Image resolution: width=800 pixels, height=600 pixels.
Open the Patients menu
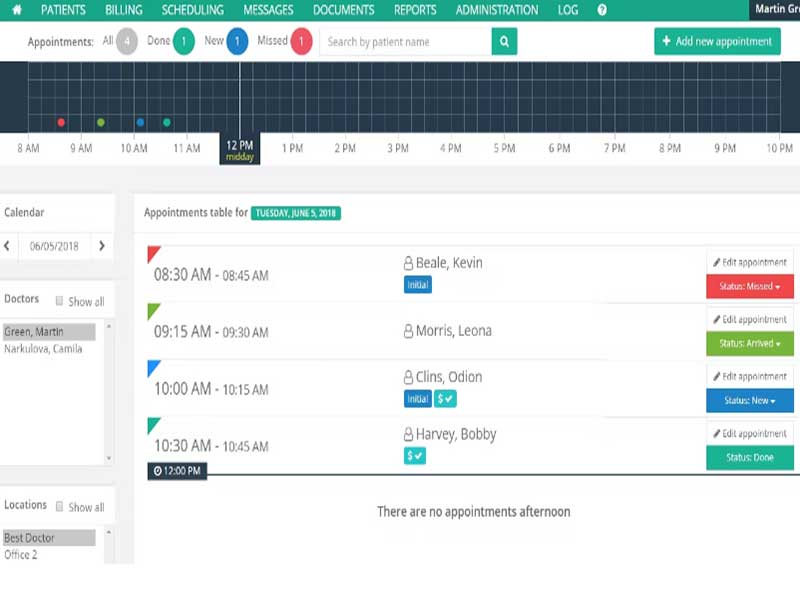click(63, 10)
